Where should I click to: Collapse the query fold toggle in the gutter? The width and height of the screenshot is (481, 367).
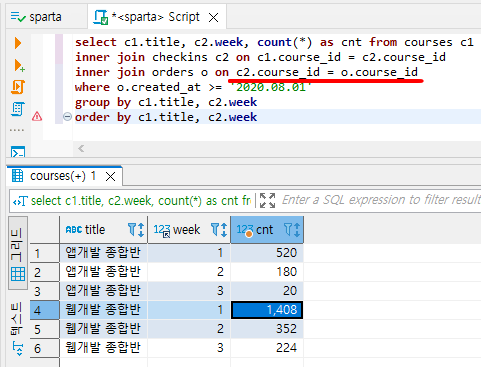tap(67, 117)
